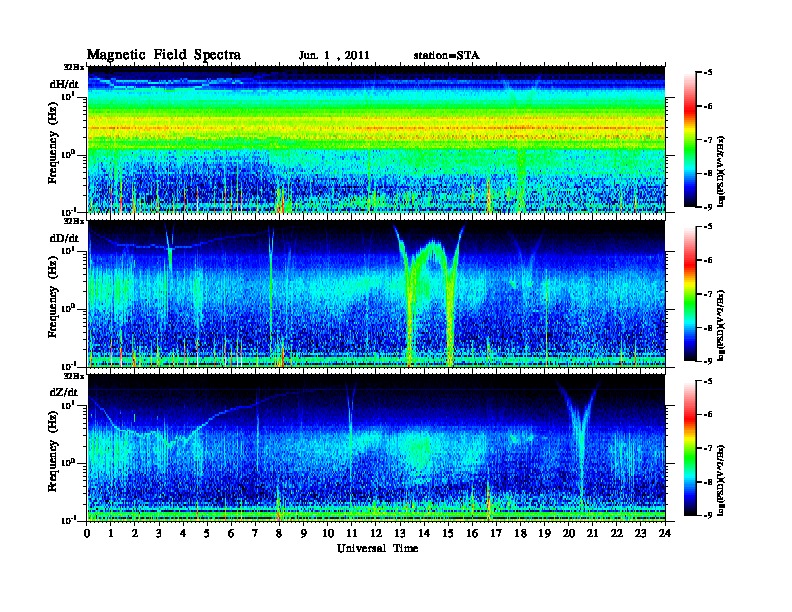This screenshot has width=792, height=612.
Task: Click the '3' hour tick label
Action: click(x=159, y=533)
